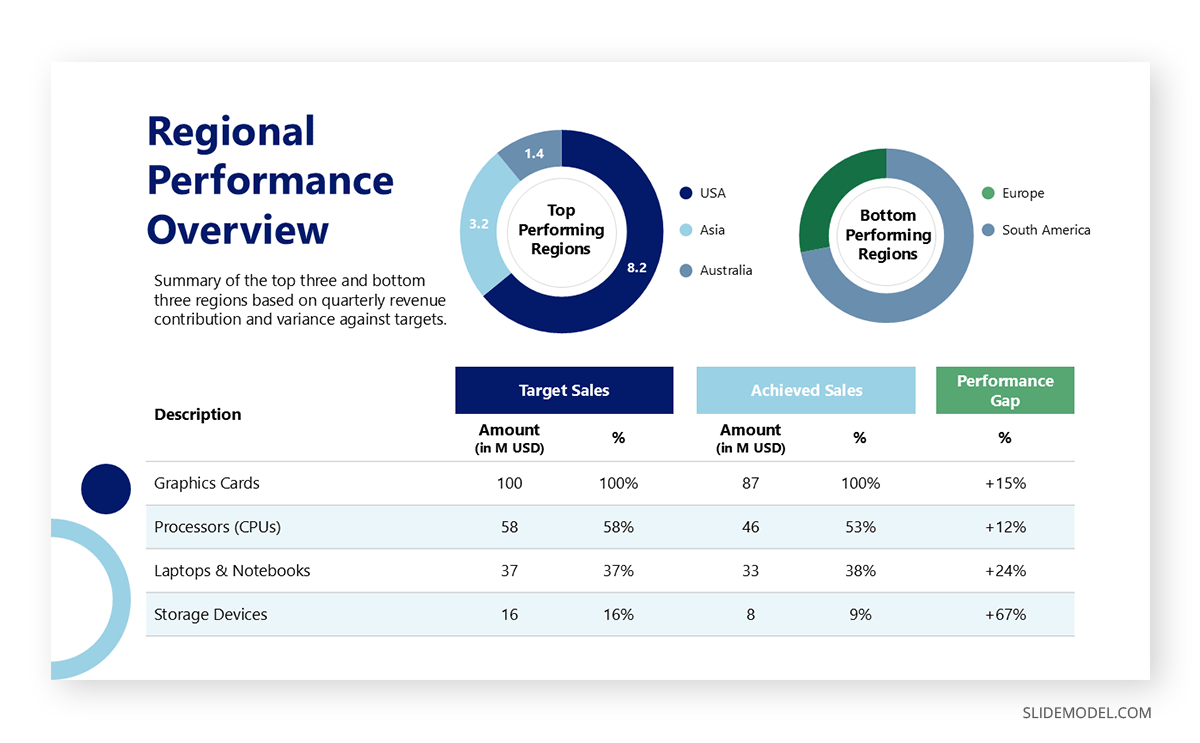Expand the Top Performing Regions chart center
1200x743 pixels.
pos(562,232)
